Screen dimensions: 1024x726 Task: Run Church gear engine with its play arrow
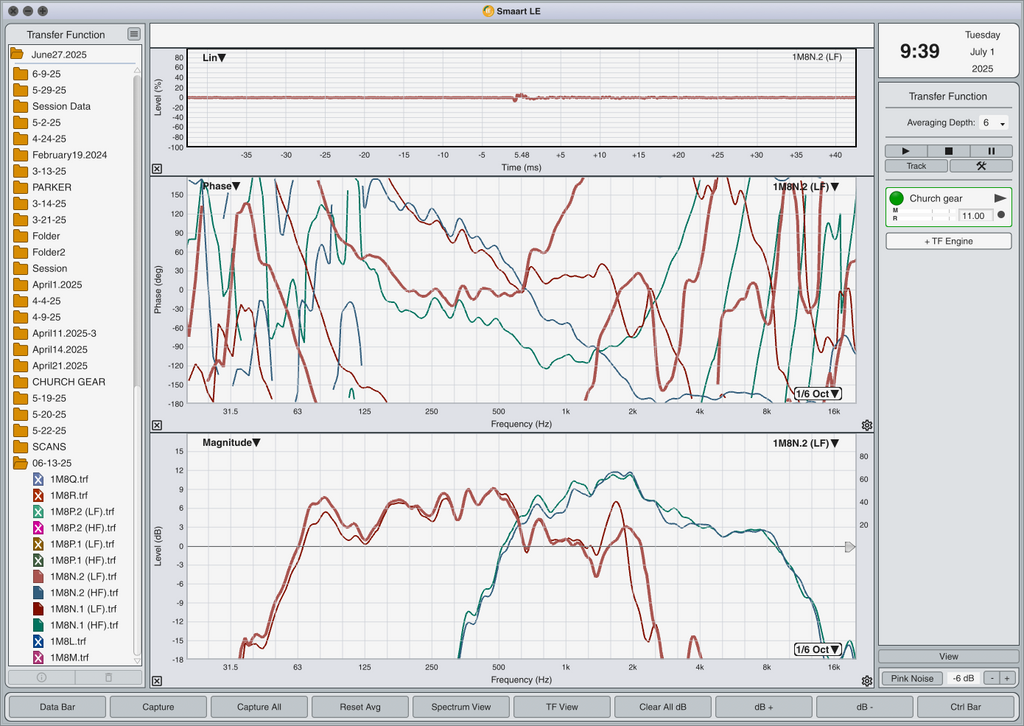pos(1000,198)
